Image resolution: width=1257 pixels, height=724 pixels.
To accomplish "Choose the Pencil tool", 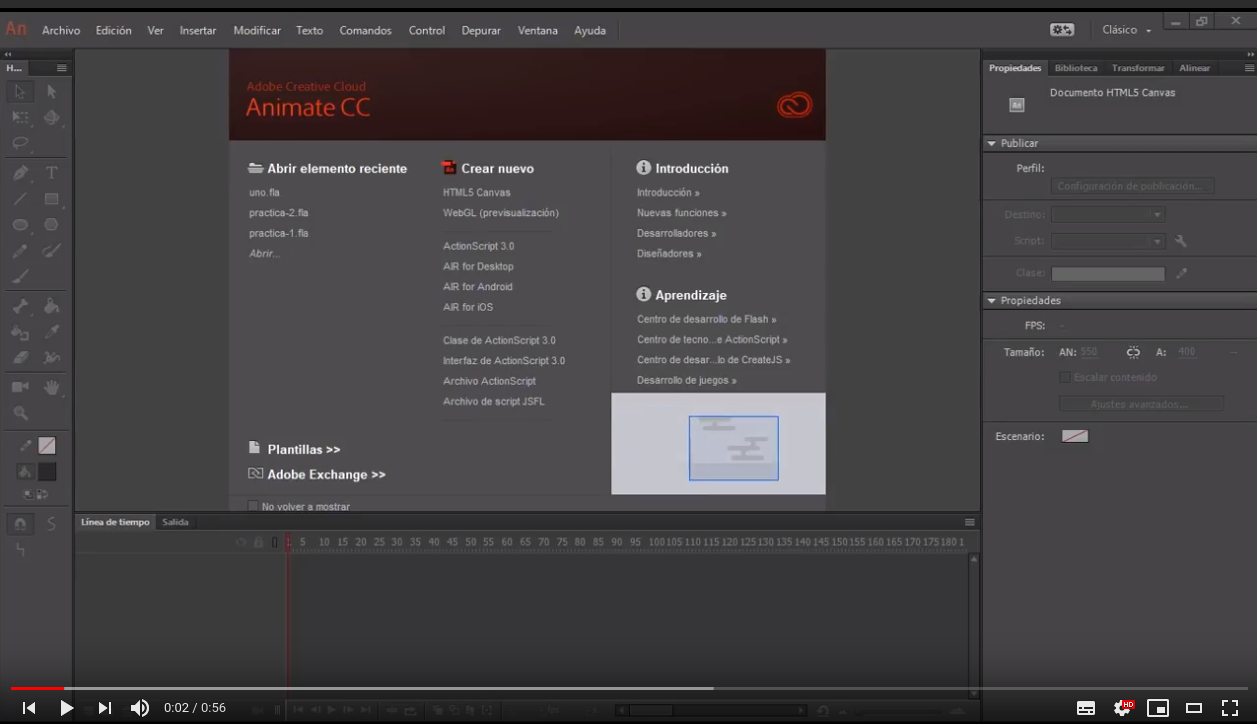I will pos(20,251).
